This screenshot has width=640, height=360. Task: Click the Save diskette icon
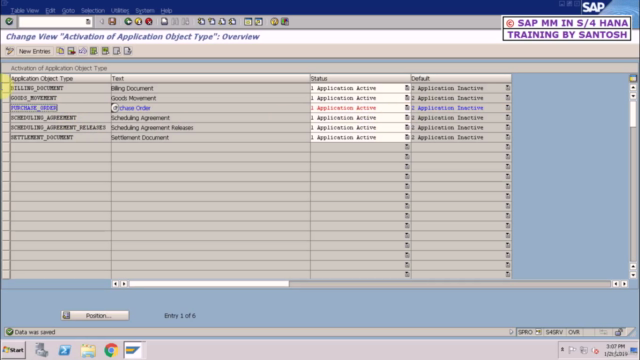(112, 21)
